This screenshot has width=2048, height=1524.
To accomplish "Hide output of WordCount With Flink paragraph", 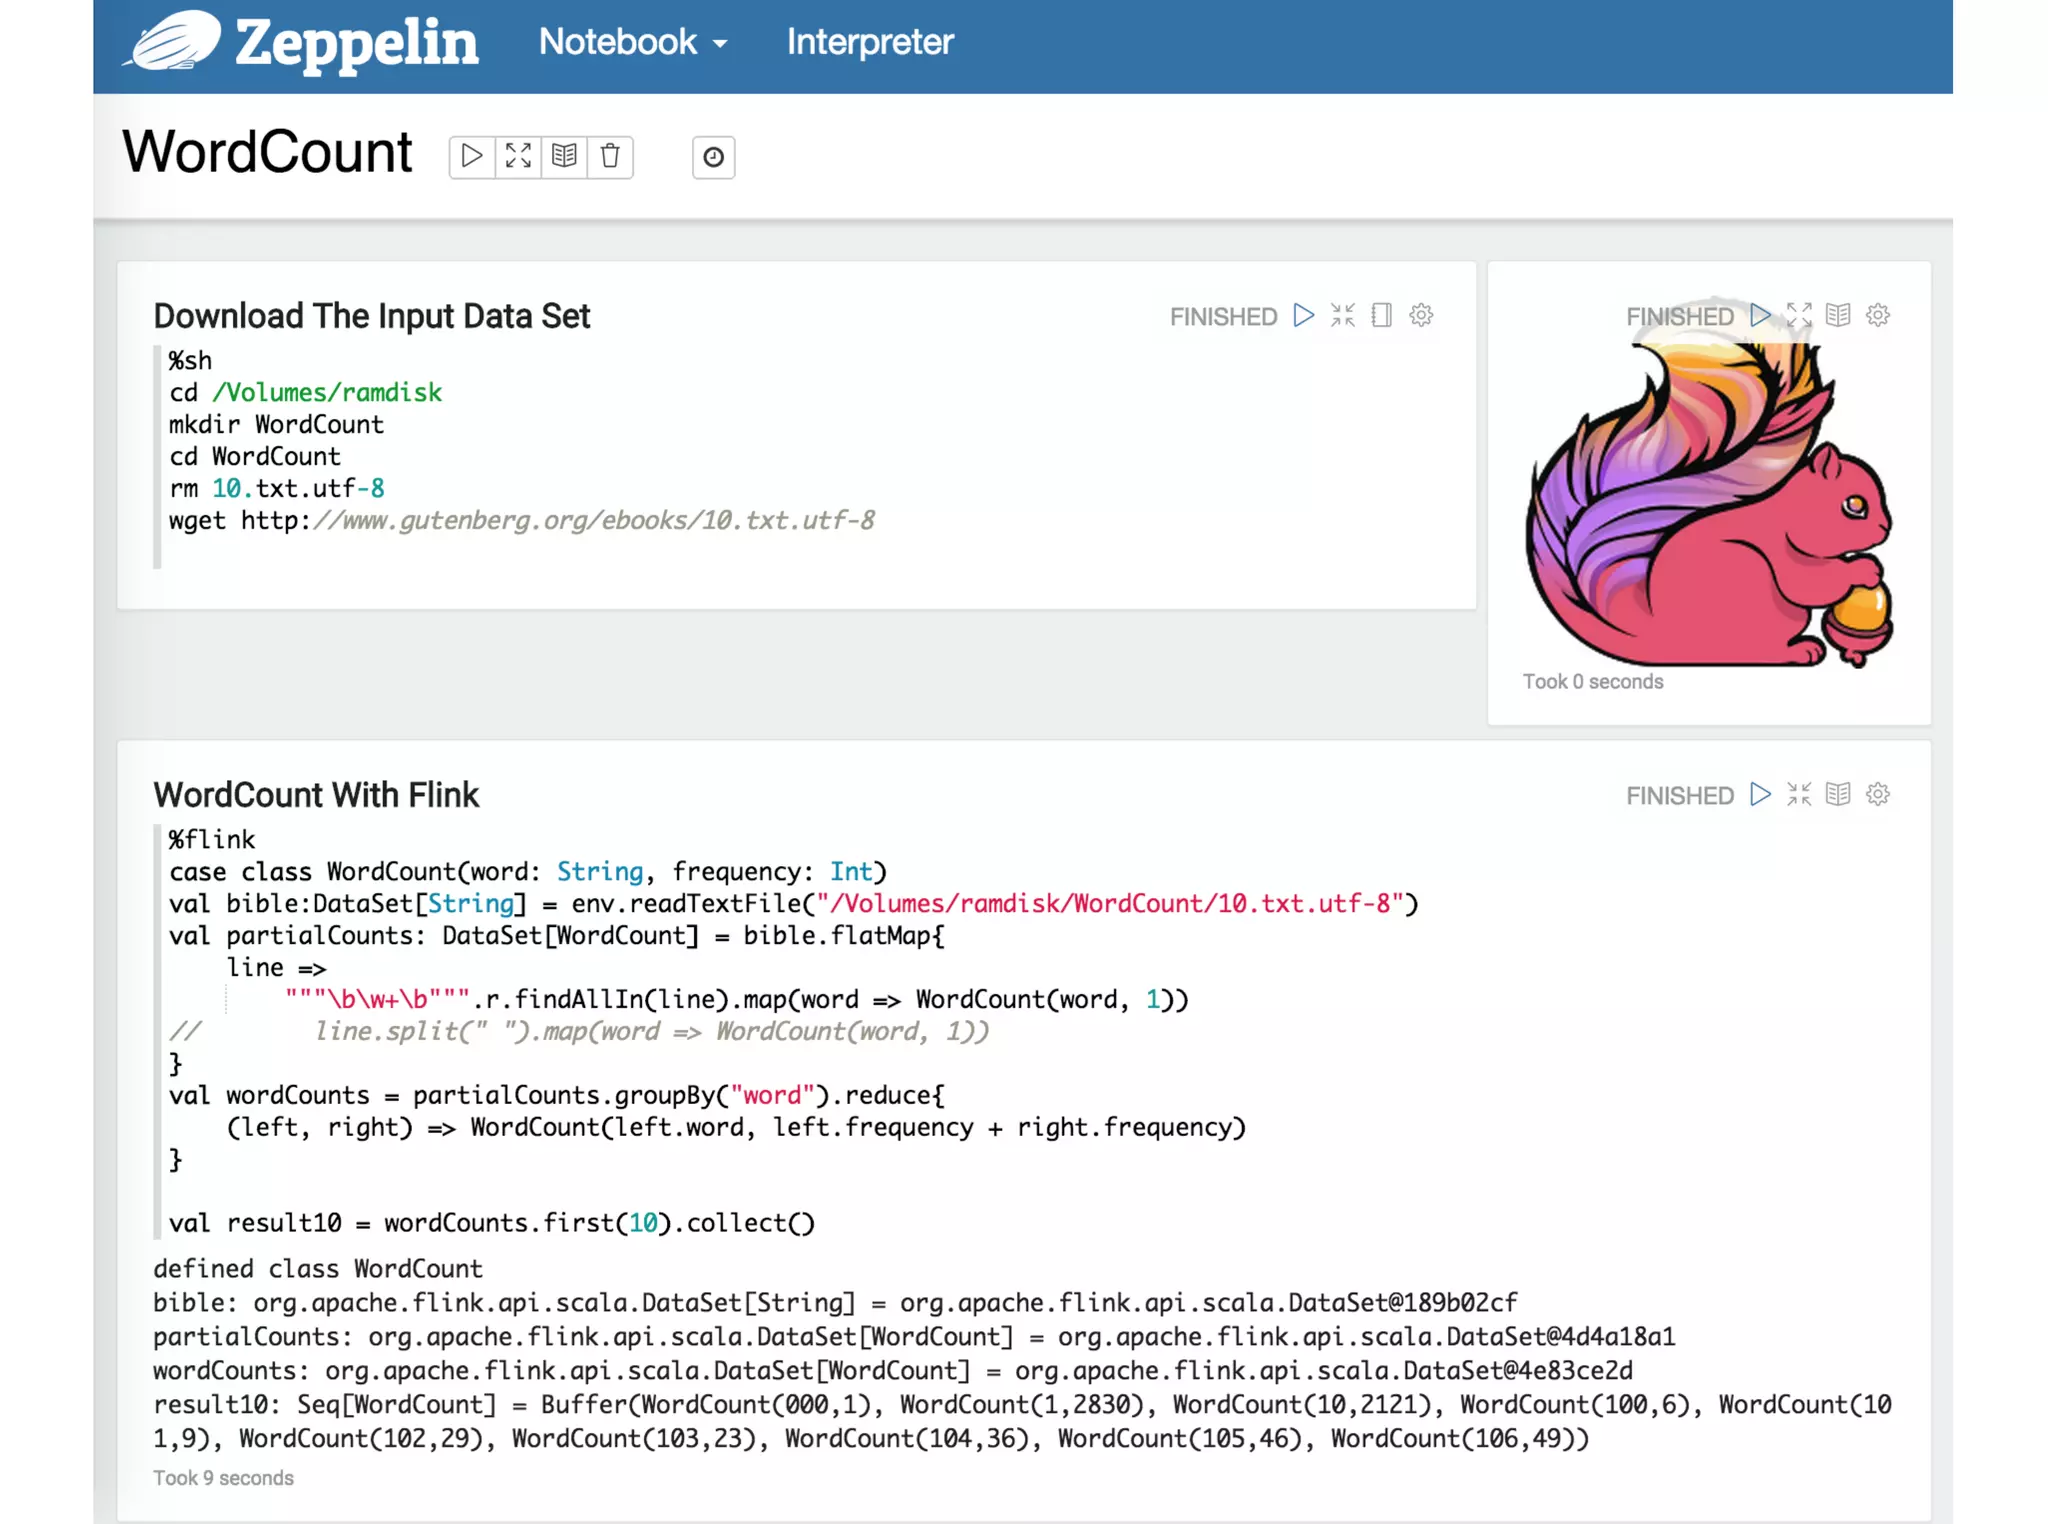I will (1838, 795).
